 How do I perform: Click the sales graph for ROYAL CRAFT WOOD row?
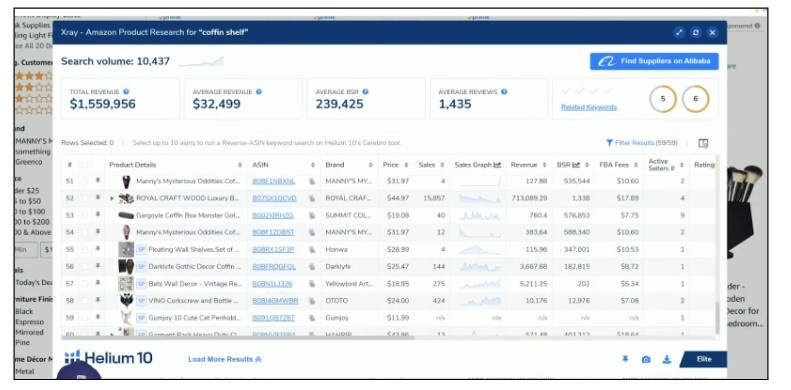coord(480,198)
